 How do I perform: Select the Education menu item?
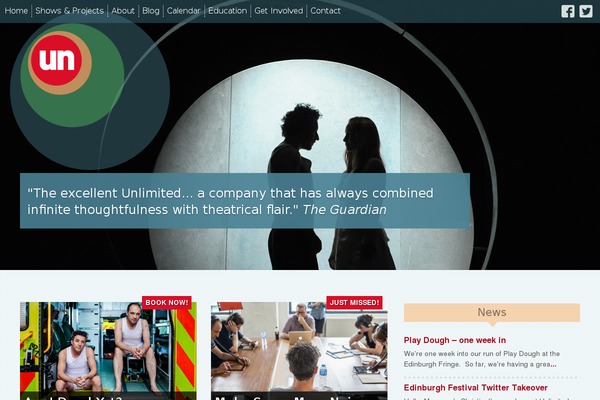coord(228,11)
